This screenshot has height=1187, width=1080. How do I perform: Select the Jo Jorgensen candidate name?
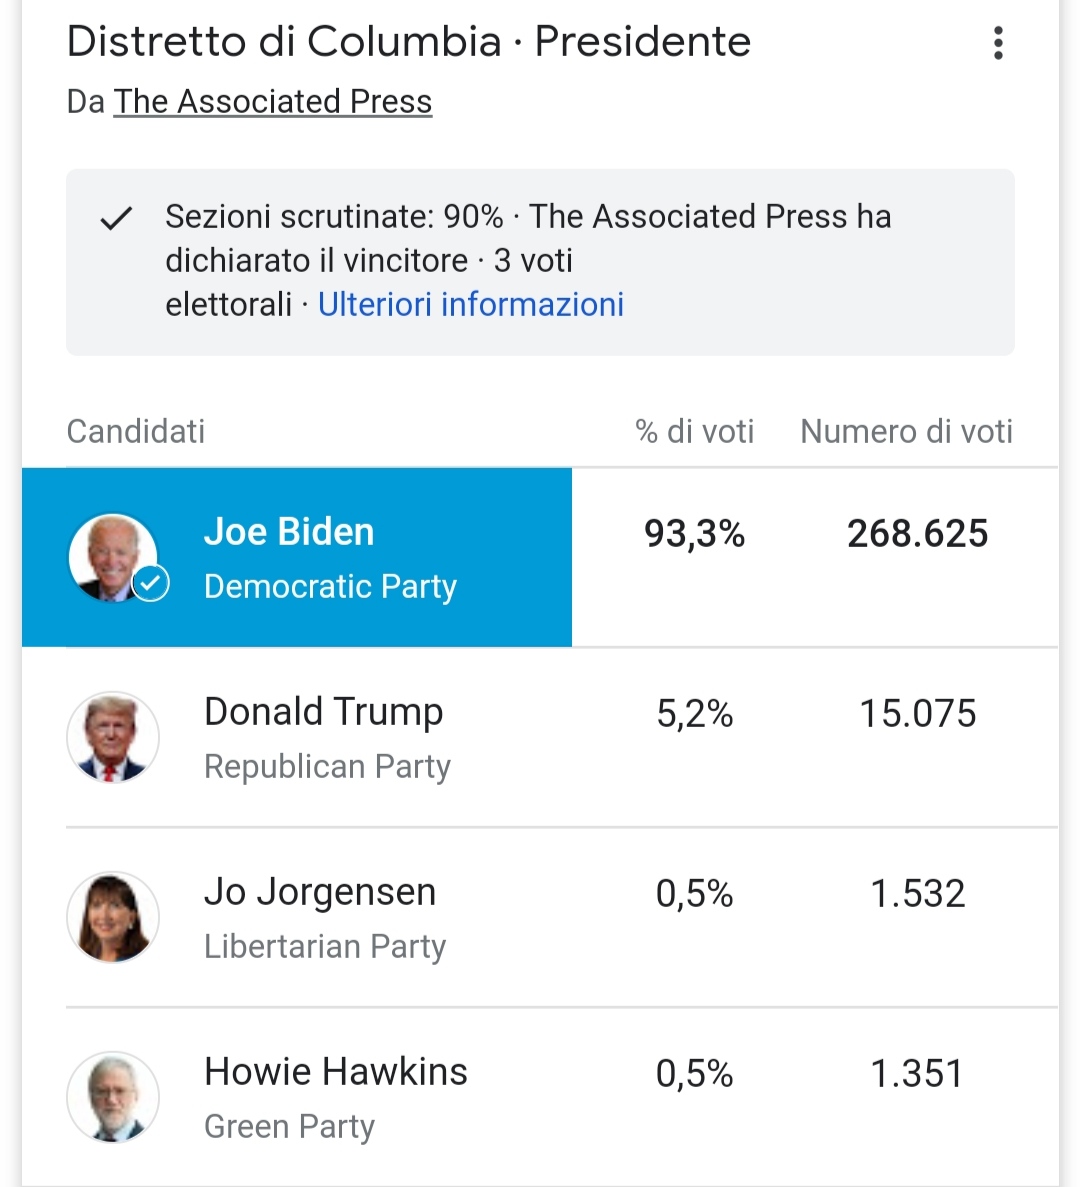[320, 892]
